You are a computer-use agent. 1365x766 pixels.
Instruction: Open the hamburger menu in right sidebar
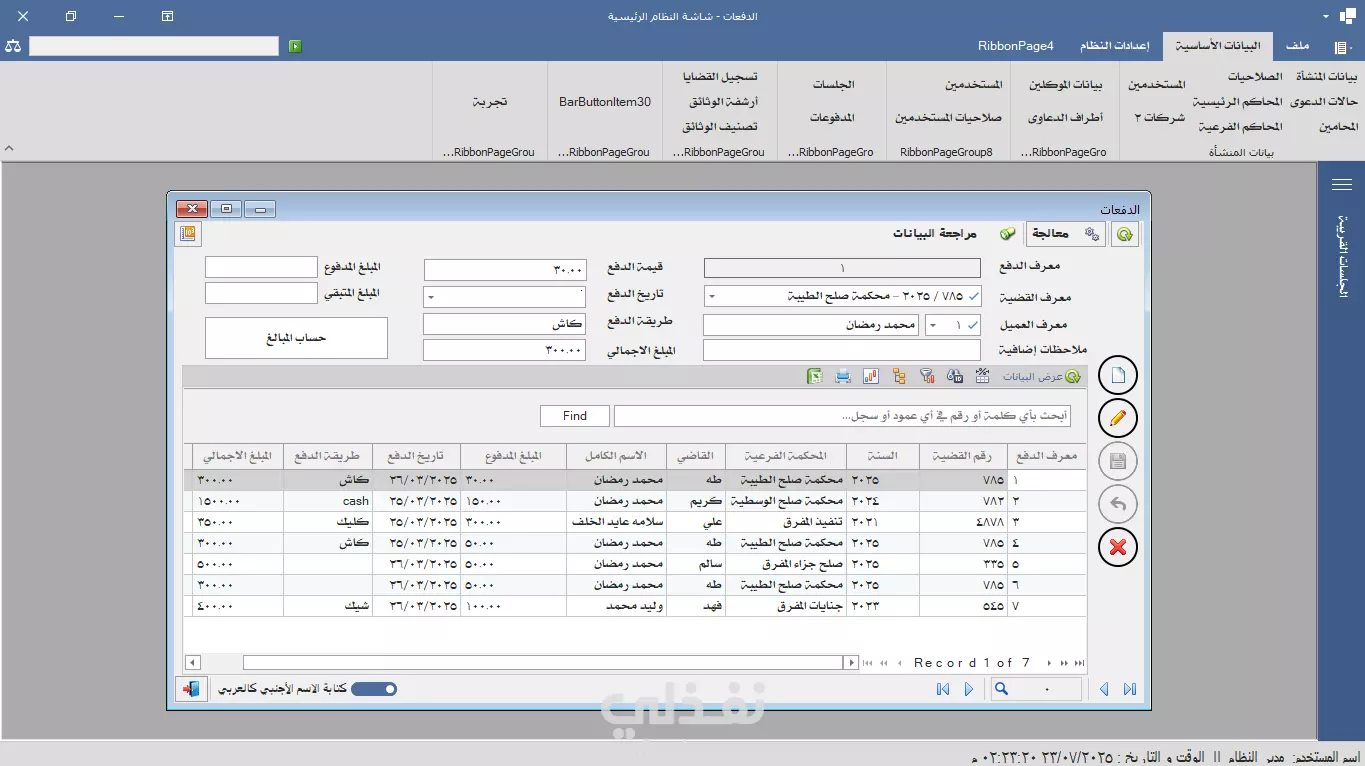(x=1342, y=184)
